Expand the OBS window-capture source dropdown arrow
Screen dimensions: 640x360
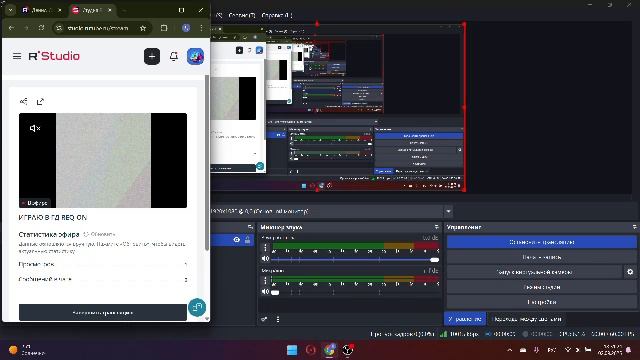[x=448, y=211]
